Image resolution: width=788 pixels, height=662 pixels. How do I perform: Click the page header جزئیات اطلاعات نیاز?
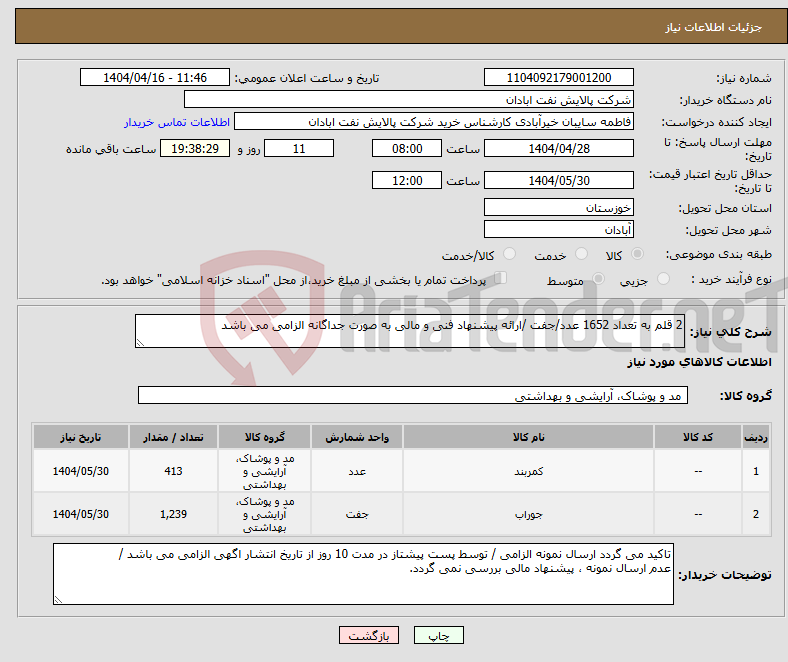click(713, 27)
